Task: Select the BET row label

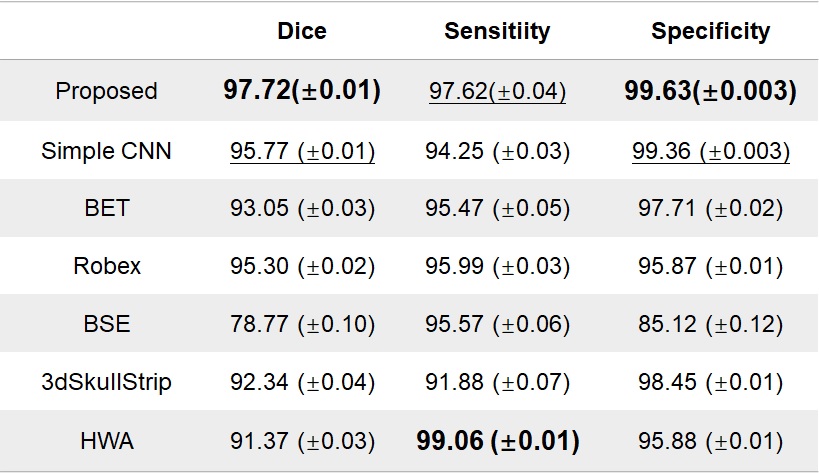Action: [x=106, y=209]
